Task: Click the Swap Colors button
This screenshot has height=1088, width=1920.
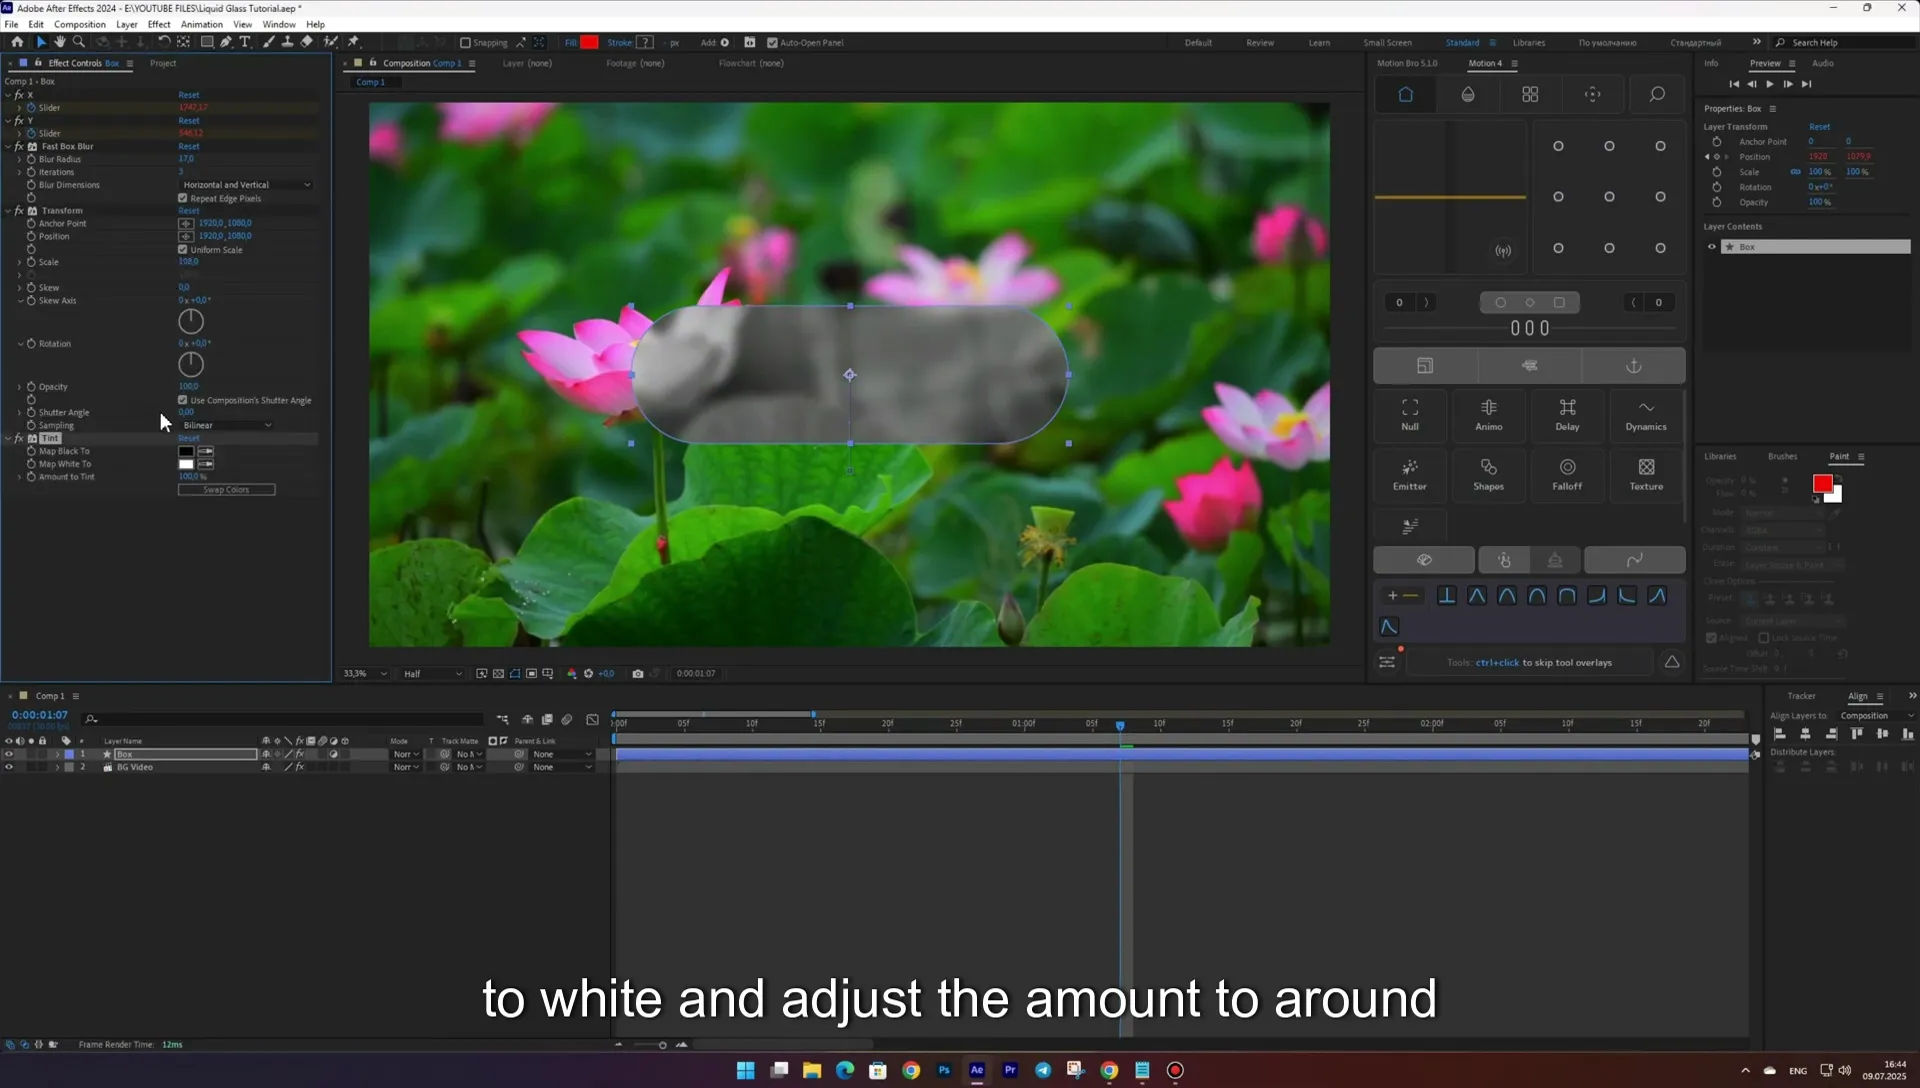Action: pyautogui.click(x=227, y=490)
